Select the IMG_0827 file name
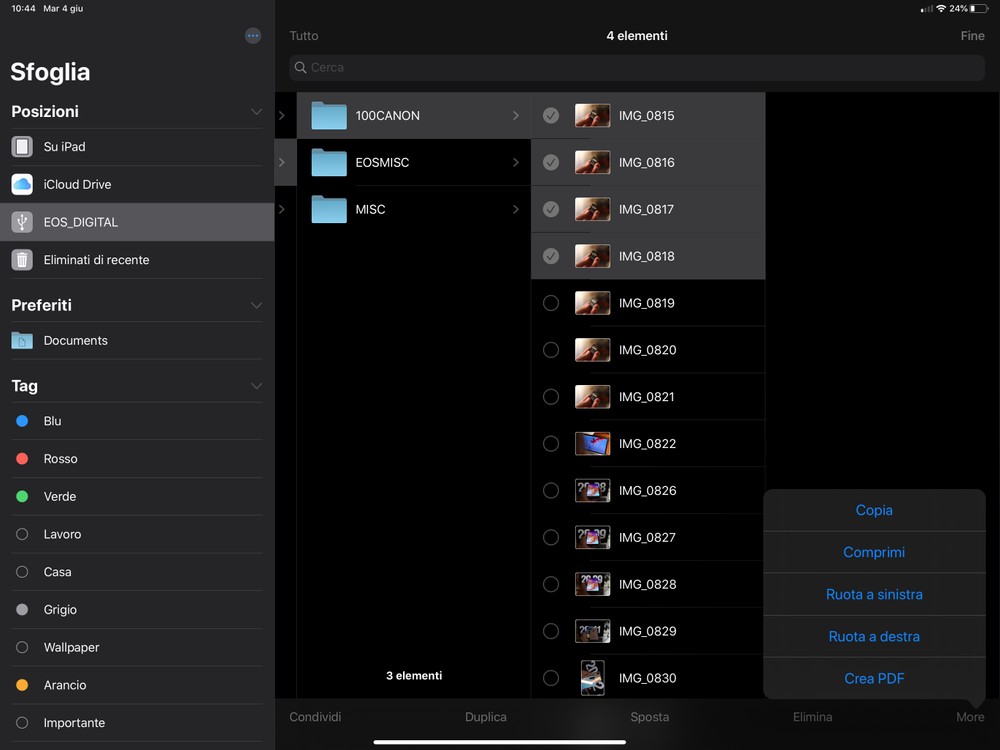The image size is (1000, 750). tap(647, 538)
